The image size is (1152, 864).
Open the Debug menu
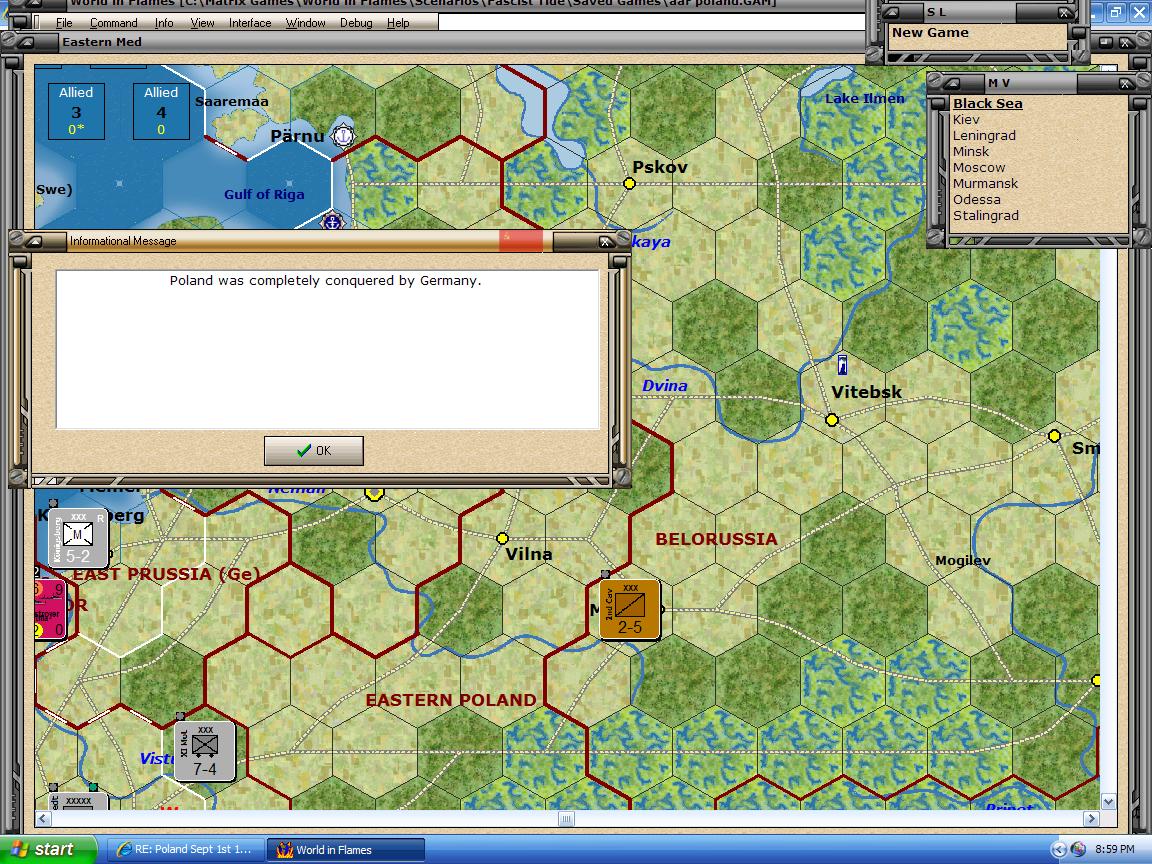[356, 23]
